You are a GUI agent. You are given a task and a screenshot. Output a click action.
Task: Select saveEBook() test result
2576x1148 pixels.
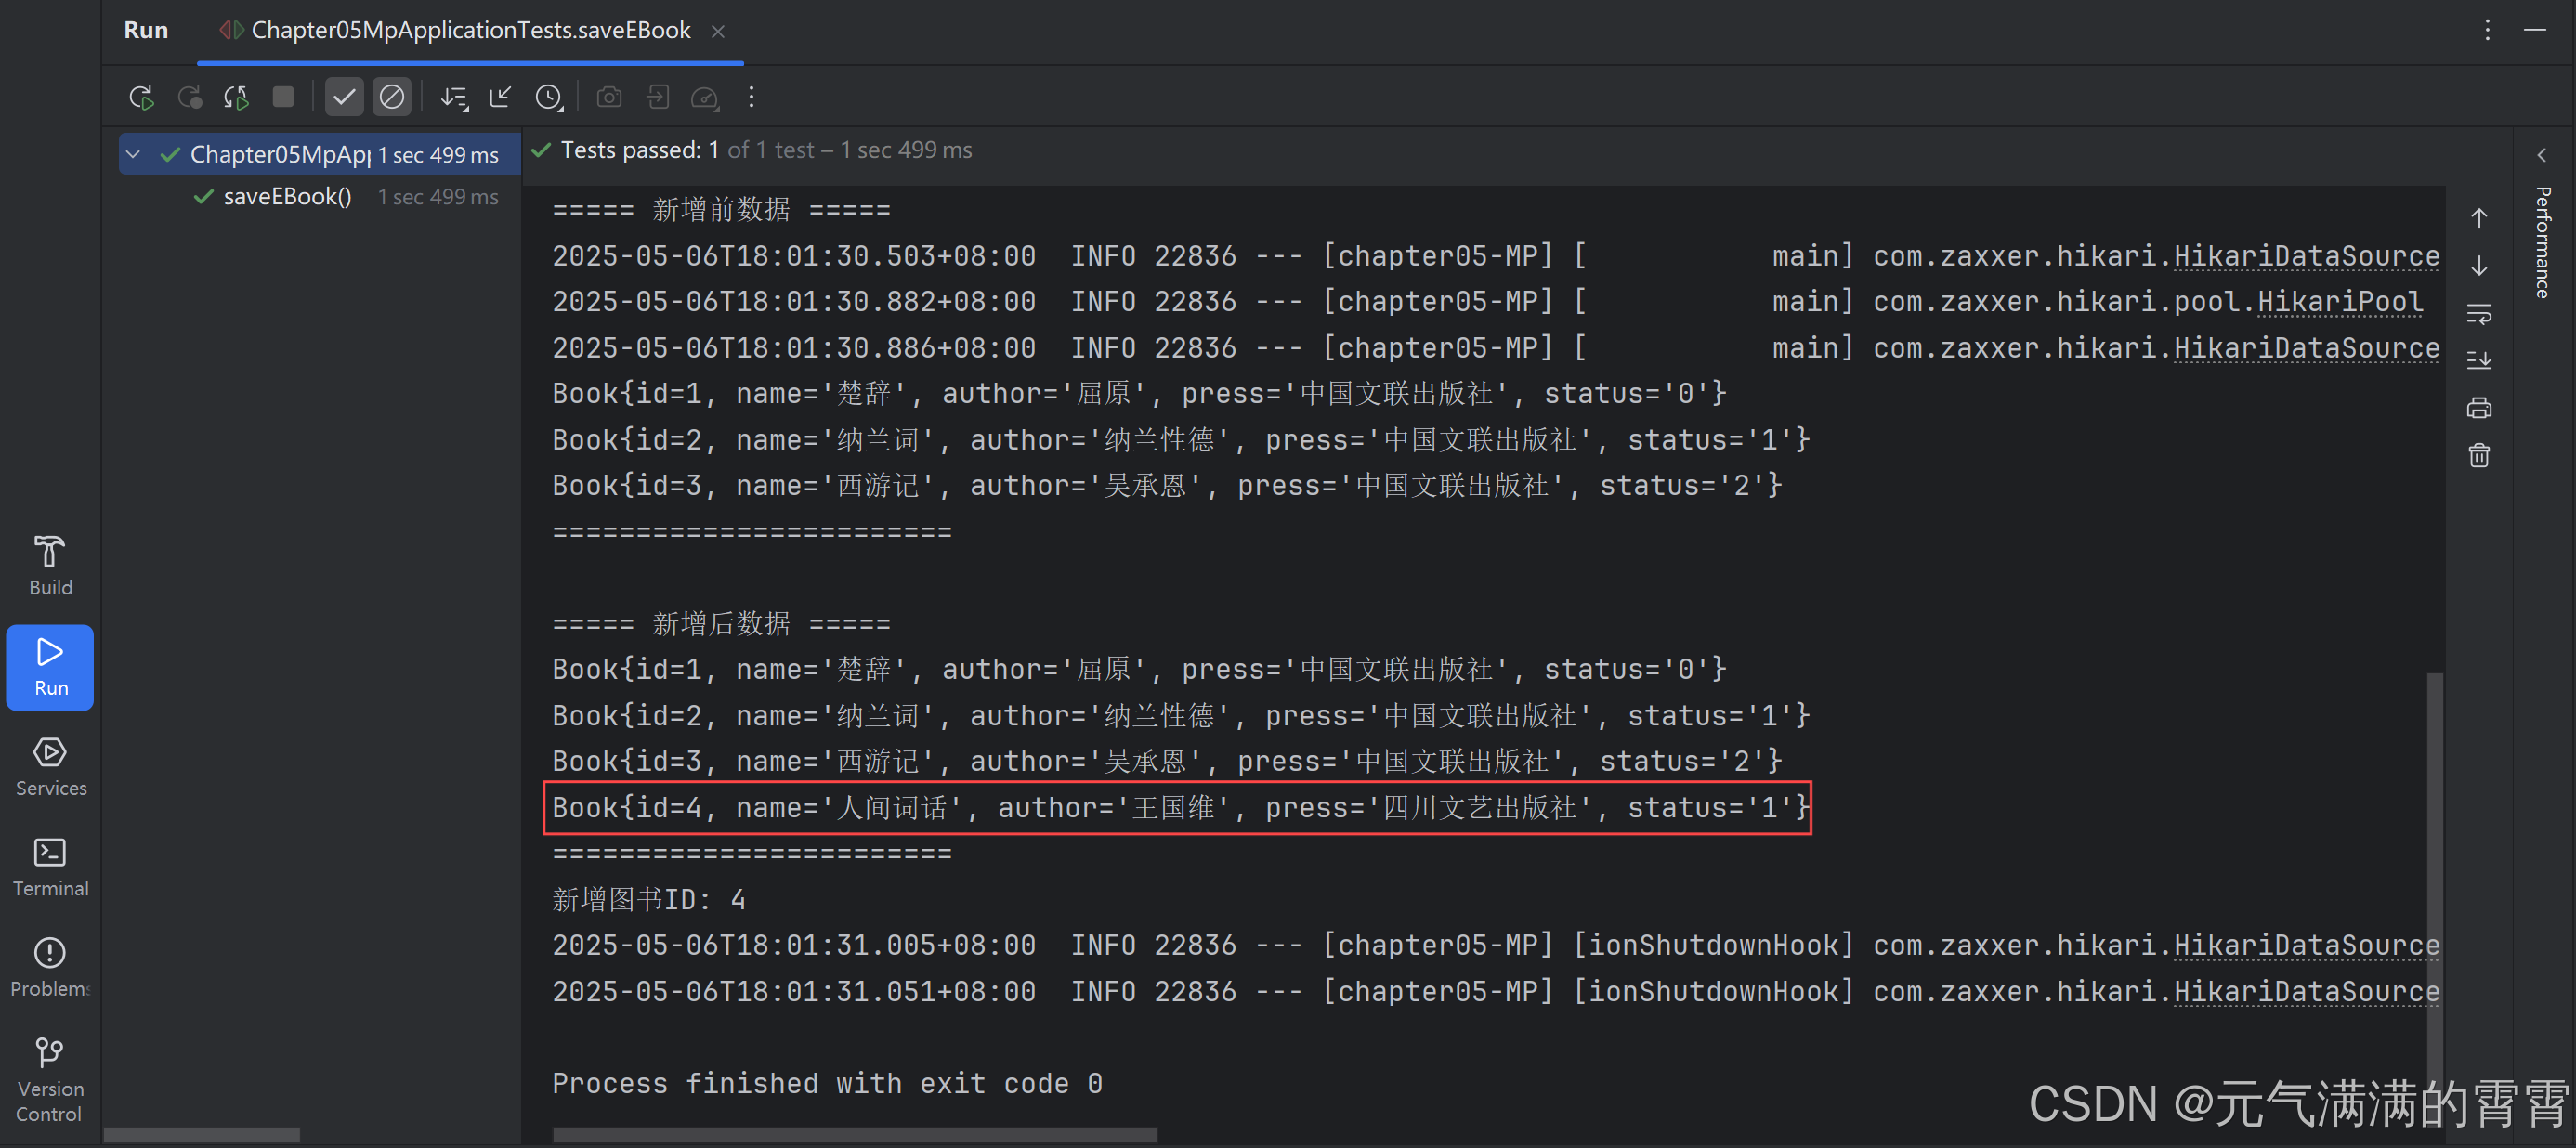[287, 197]
